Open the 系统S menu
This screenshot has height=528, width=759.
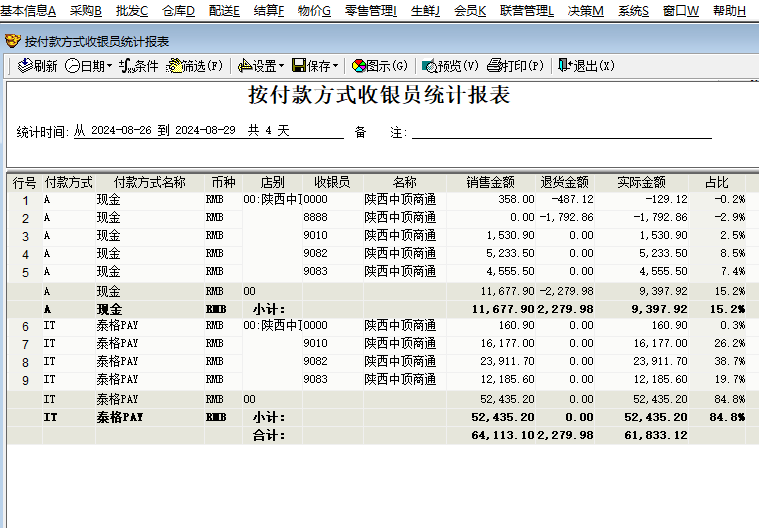coord(632,10)
